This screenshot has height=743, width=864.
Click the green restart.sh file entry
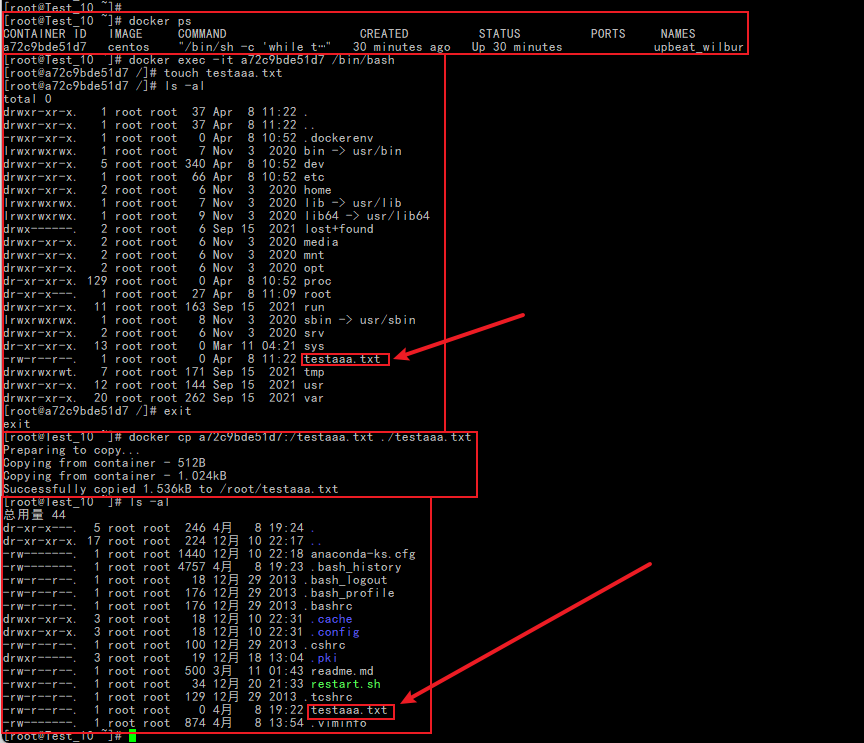[345, 684]
